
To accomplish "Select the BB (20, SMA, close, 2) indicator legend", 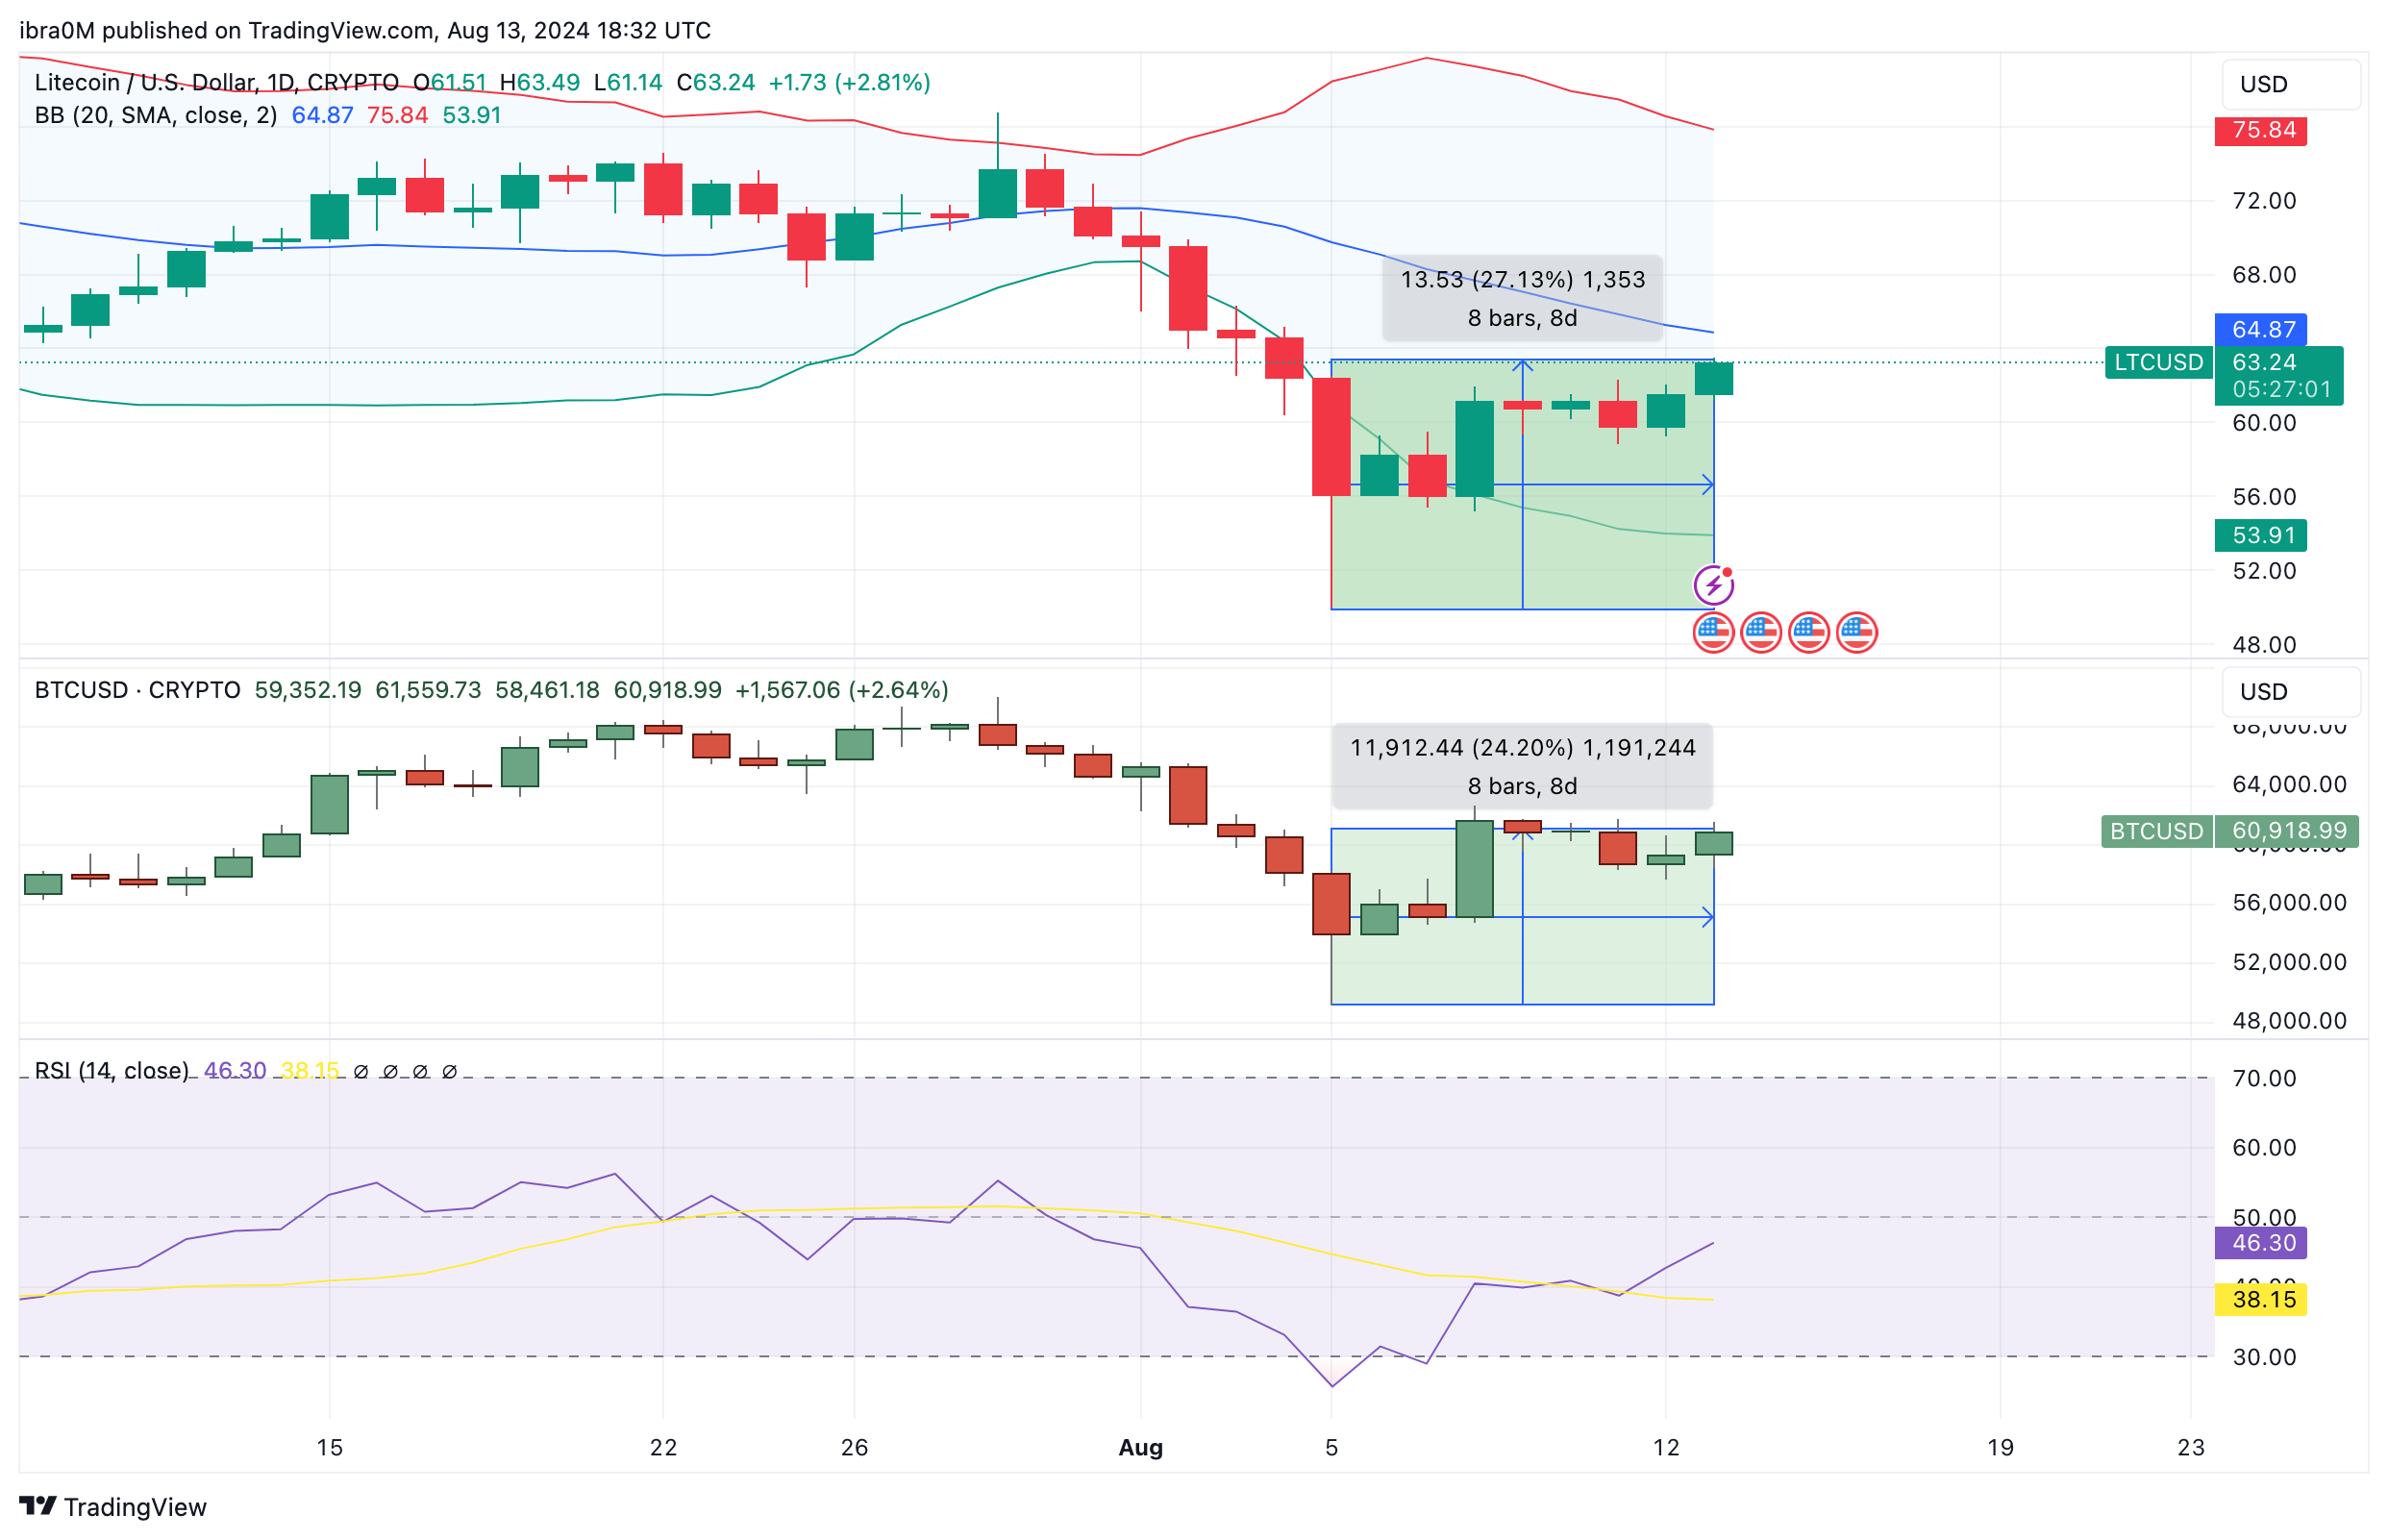I will 156,115.
